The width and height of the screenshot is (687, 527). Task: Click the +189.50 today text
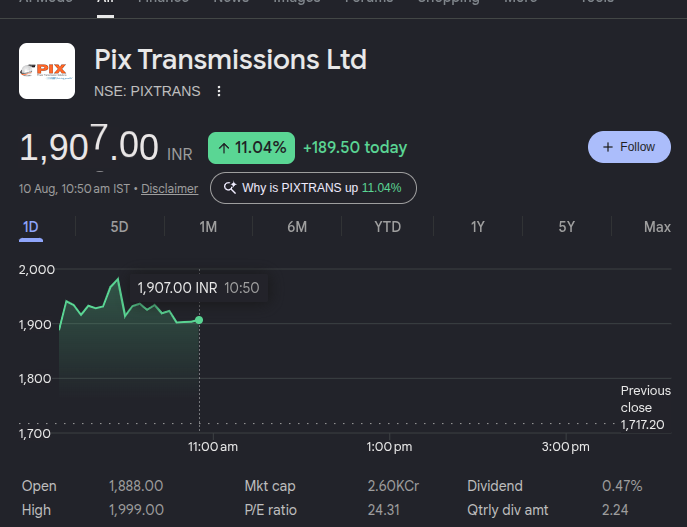click(x=355, y=148)
